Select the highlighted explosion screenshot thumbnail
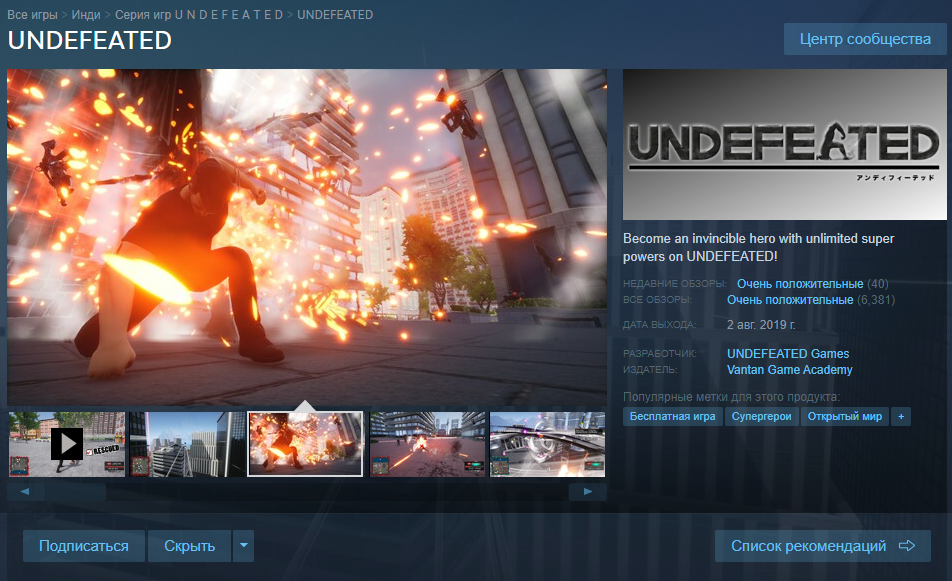 coord(305,444)
